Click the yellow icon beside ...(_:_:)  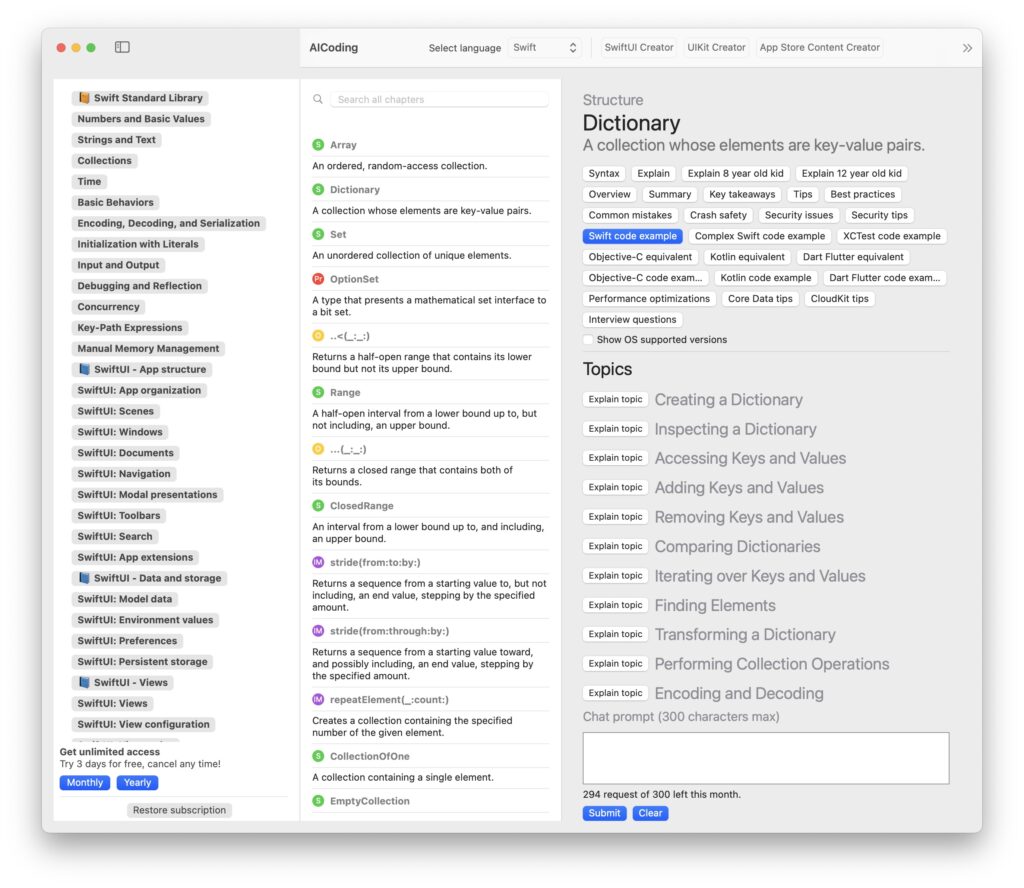click(318, 449)
